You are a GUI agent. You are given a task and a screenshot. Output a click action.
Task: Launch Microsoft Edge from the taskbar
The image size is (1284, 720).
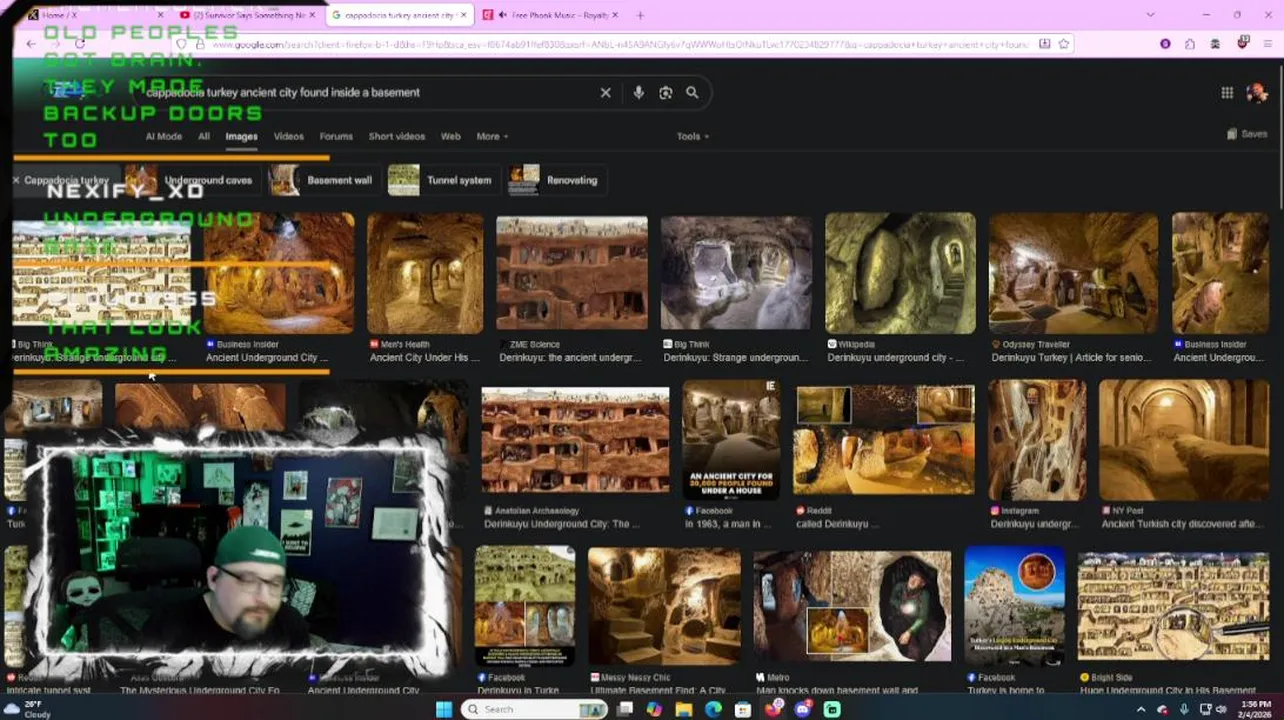point(713,709)
